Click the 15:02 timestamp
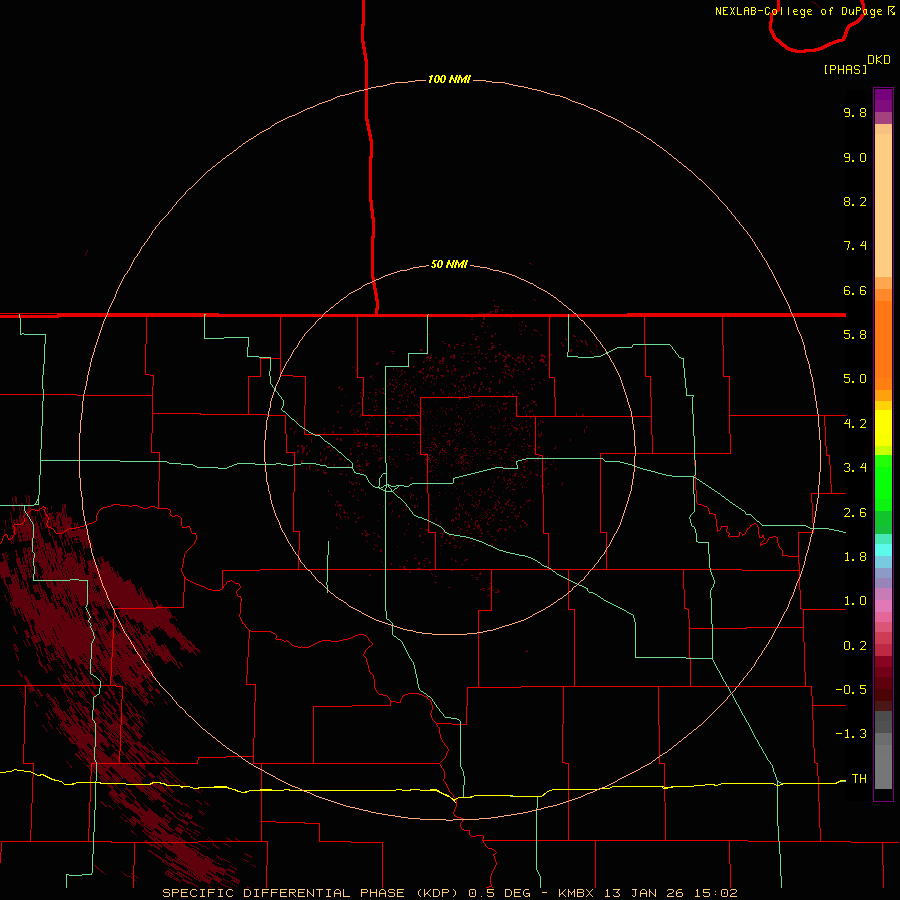The height and width of the screenshot is (900, 900). coord(715,893)
